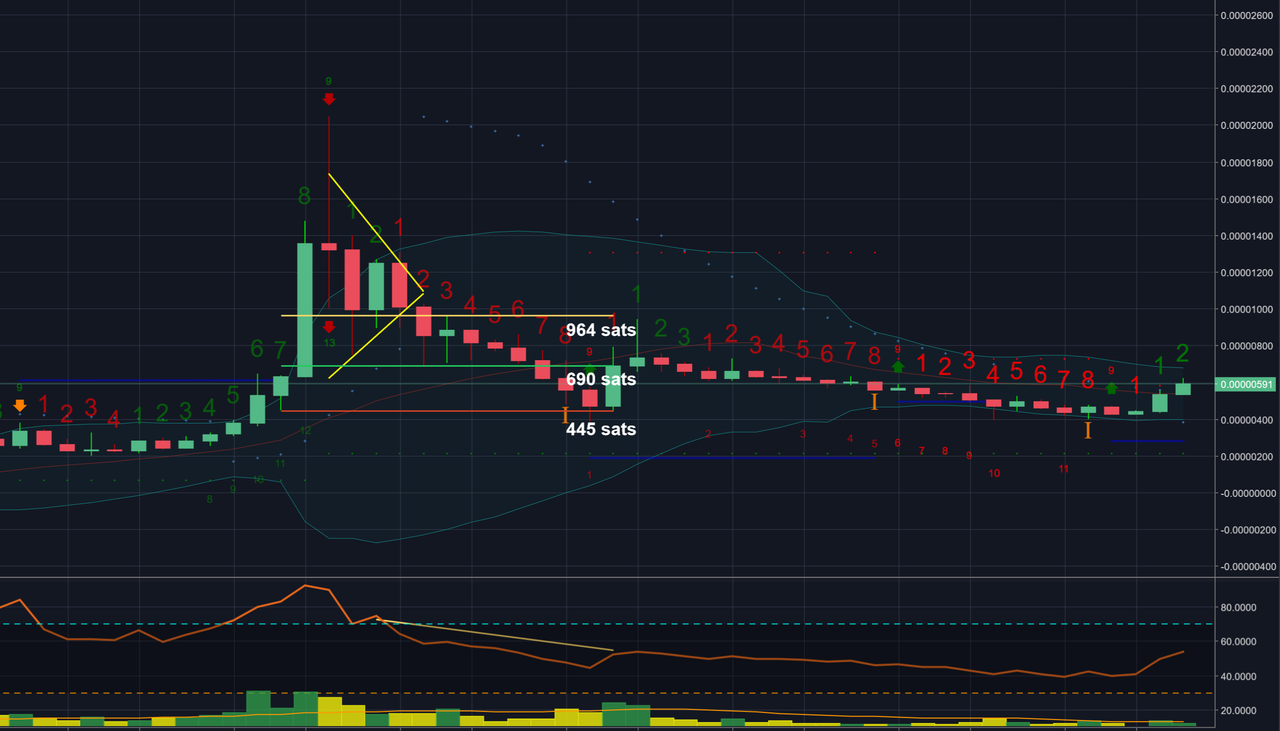
Task: Select the yellow triangle's upper descending trendline
Action: pyautogui.click(x=375, y=234)
